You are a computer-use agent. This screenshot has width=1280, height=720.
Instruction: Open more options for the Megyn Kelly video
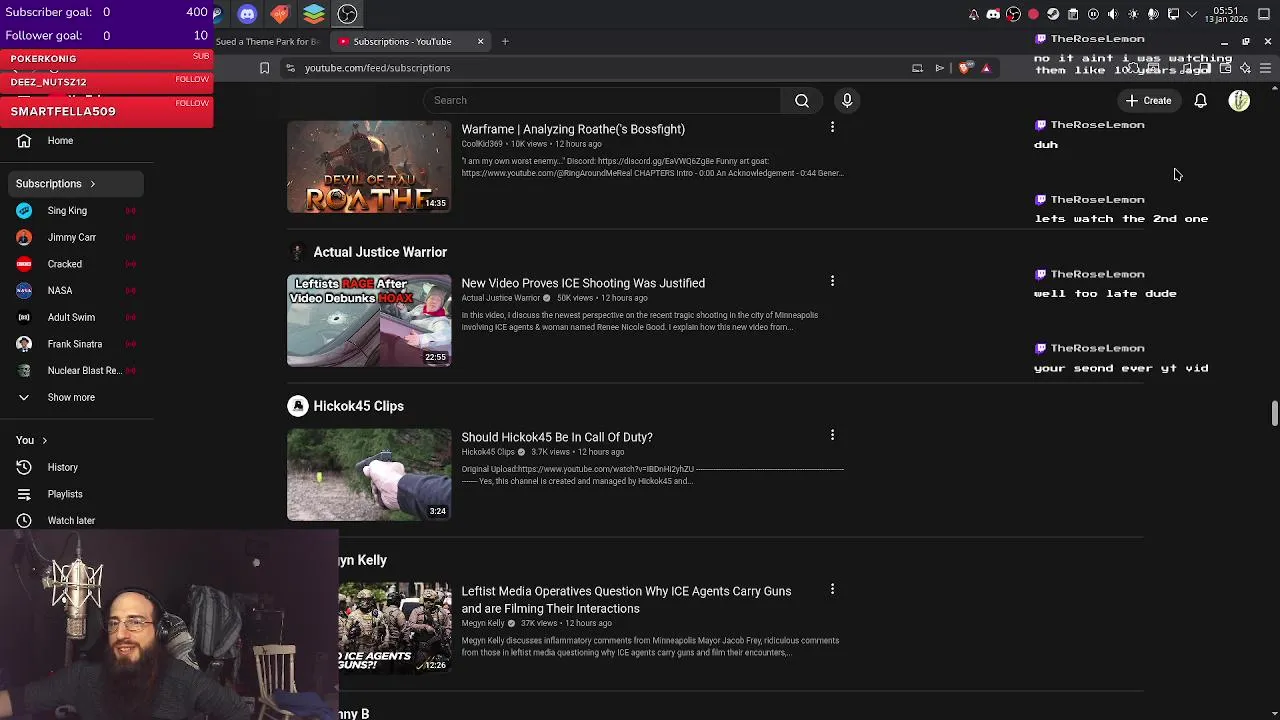tap(832, 589)
